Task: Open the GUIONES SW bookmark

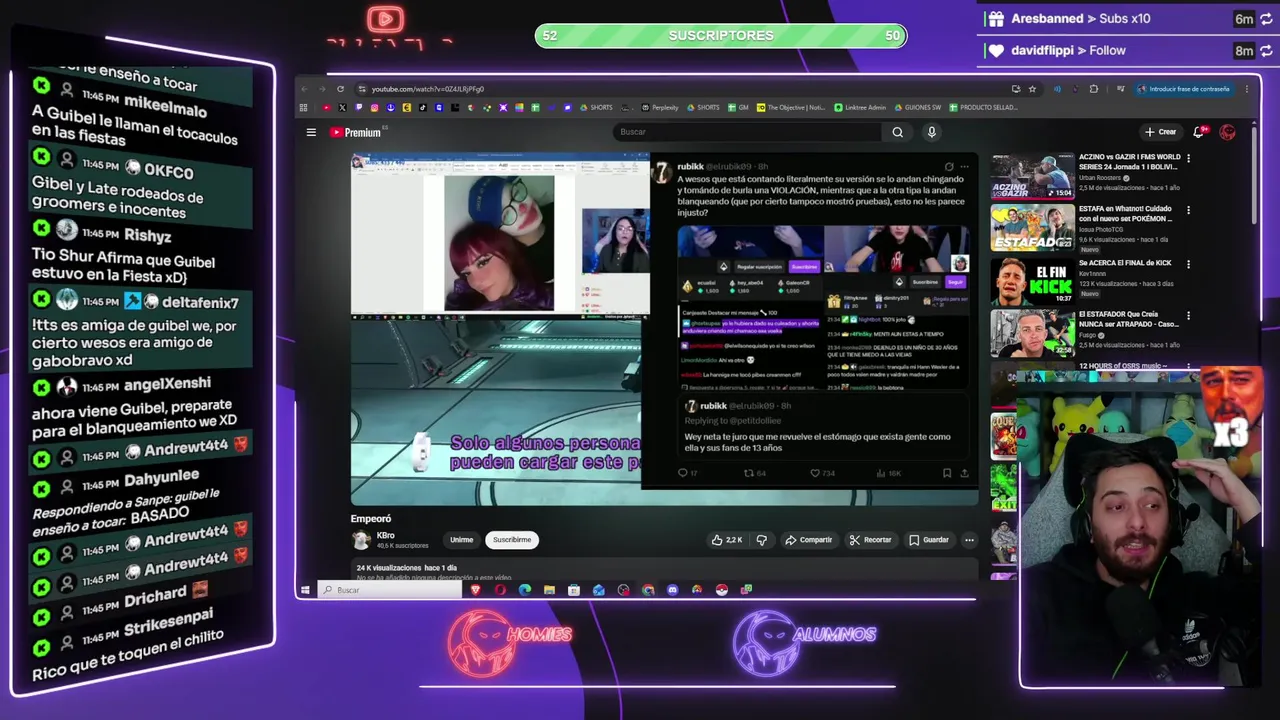Action: click(917, 108)
